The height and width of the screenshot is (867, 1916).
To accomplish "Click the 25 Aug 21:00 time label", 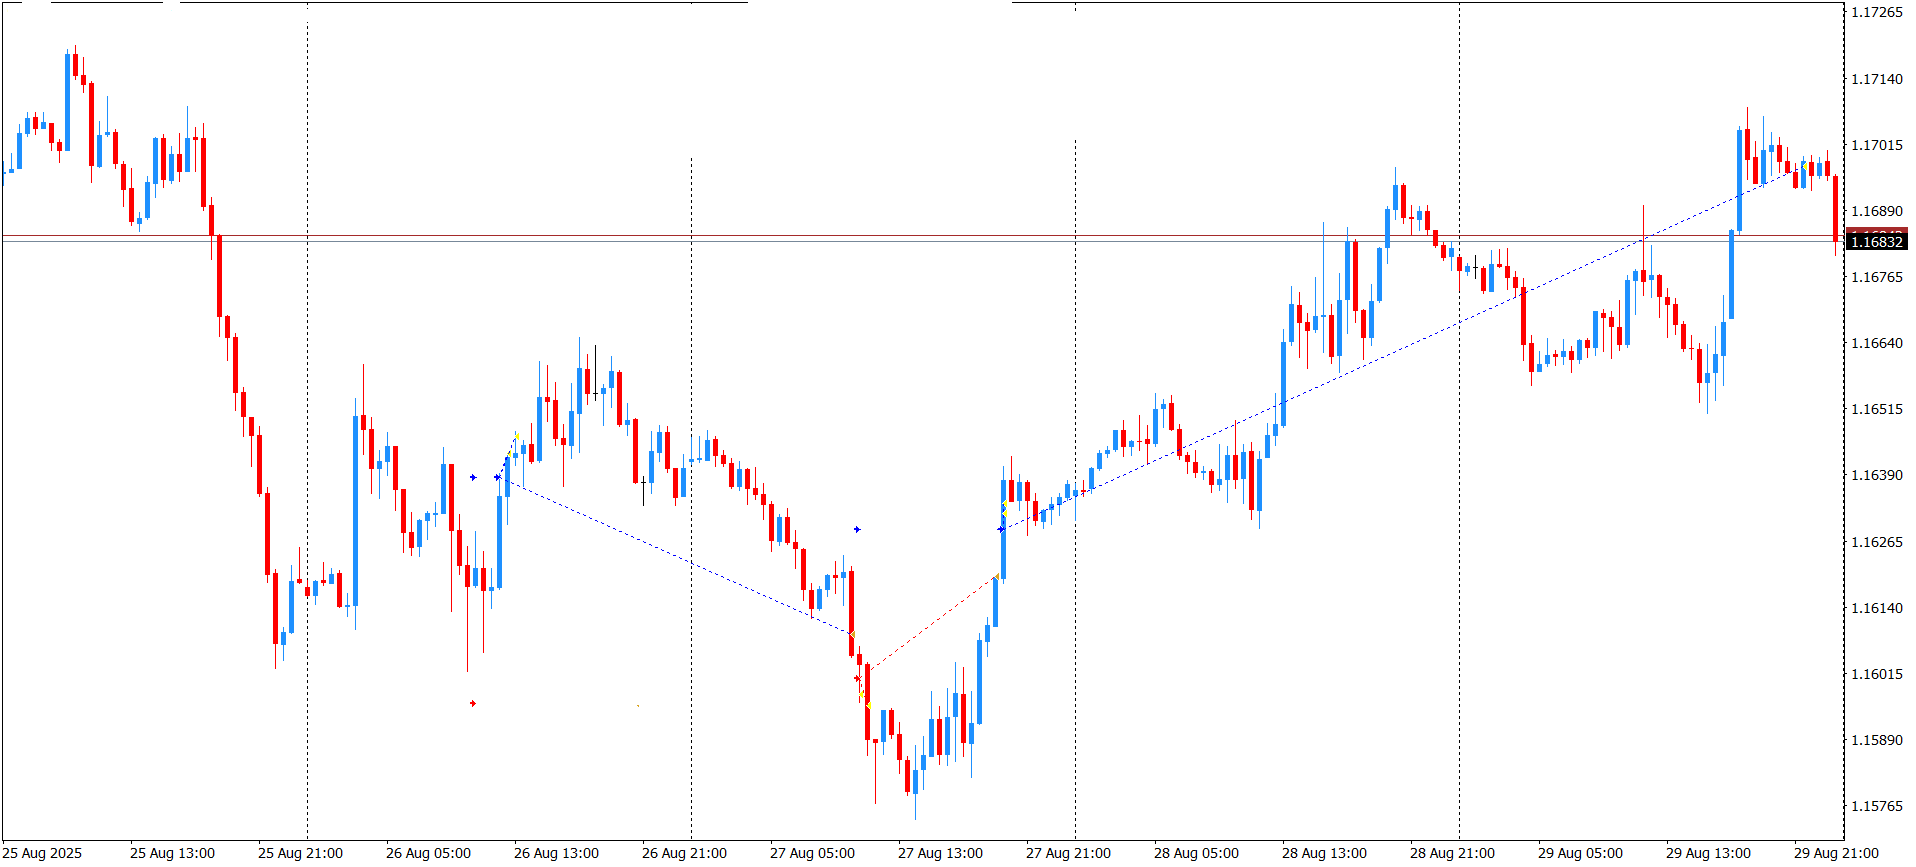I will click(300, 853).
